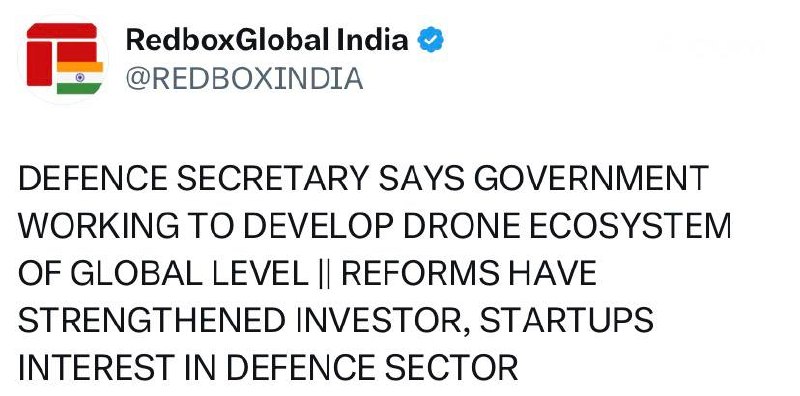
Task: Click the 'STRENGTHENED INVESTOR, STARTUPS' line
Action: (336, 320)
